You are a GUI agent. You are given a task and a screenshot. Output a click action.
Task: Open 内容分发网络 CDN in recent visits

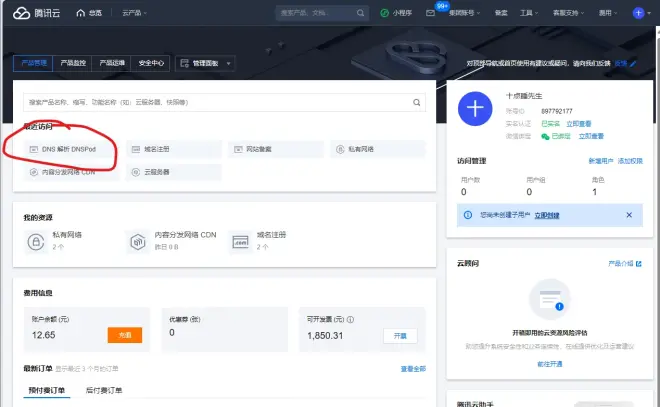click(70, 172)
